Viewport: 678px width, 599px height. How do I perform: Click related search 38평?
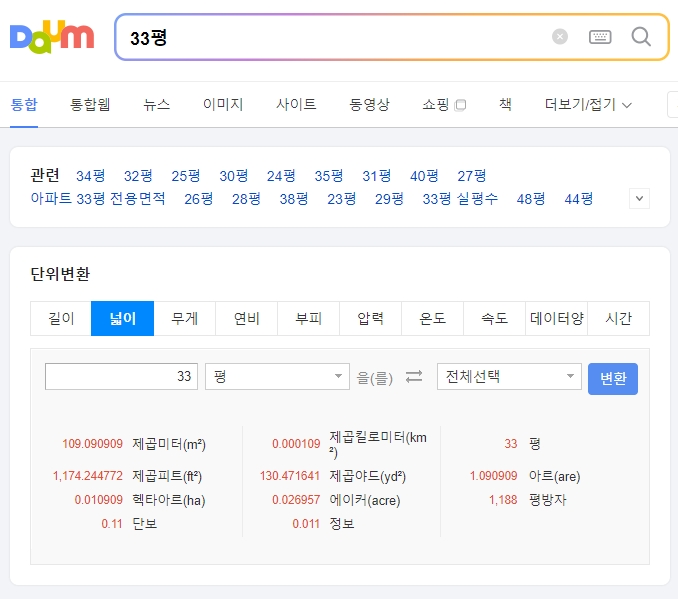click(x=294, y=199)
